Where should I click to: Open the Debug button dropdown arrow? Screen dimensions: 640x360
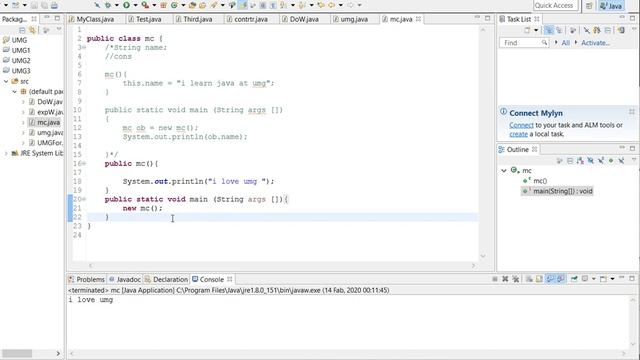coord(117,5)
